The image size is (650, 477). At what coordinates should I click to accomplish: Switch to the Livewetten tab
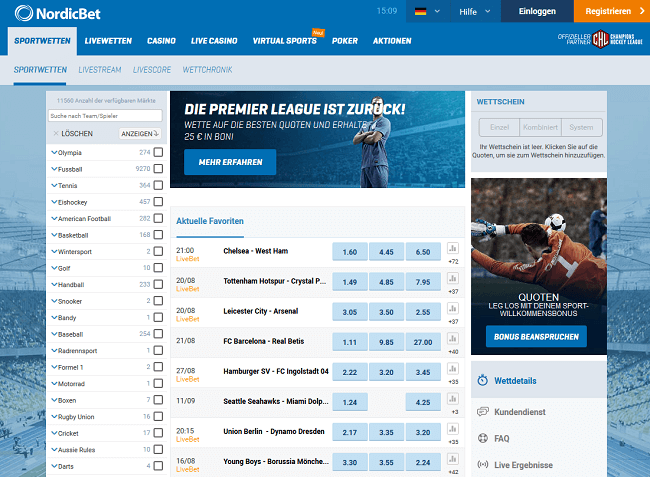108,41
